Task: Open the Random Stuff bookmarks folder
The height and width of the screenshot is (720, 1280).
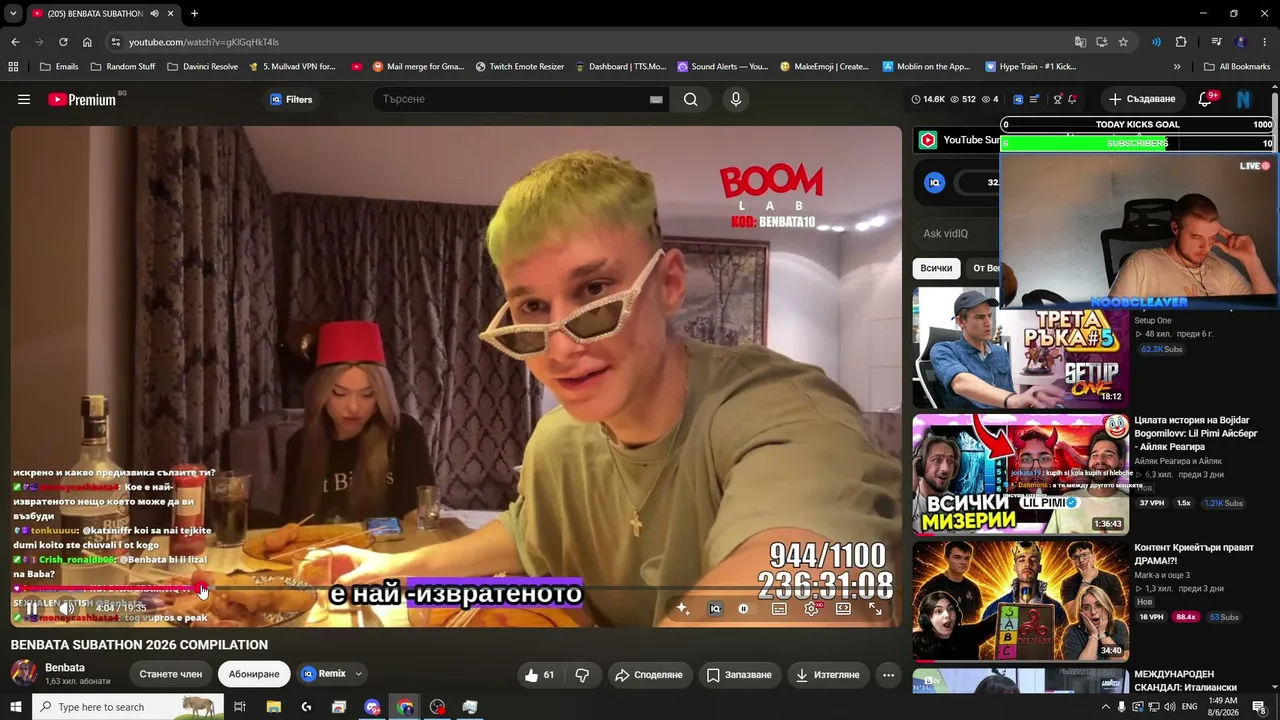Action: click(123, 67)
